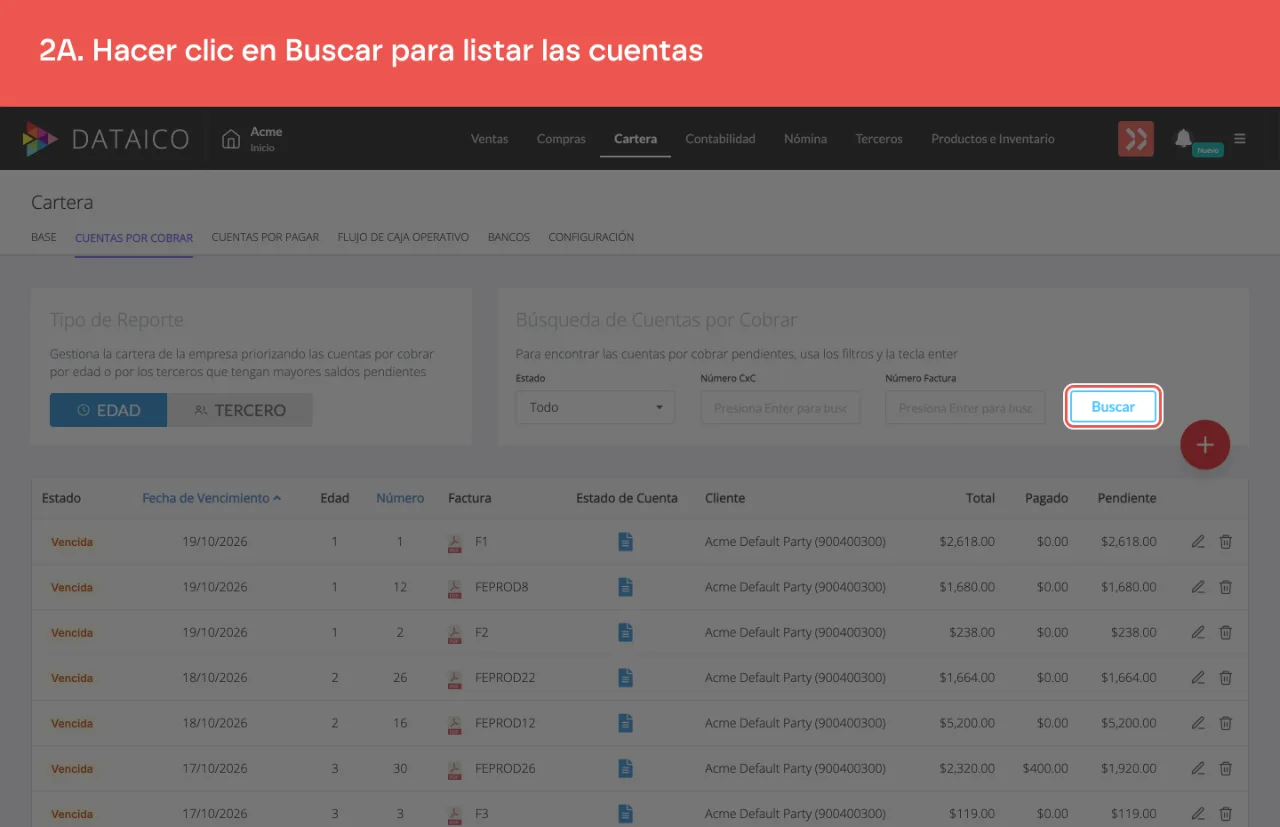
Task: Switch to the BANCOS tab
Action: click(x=508, y=238)
